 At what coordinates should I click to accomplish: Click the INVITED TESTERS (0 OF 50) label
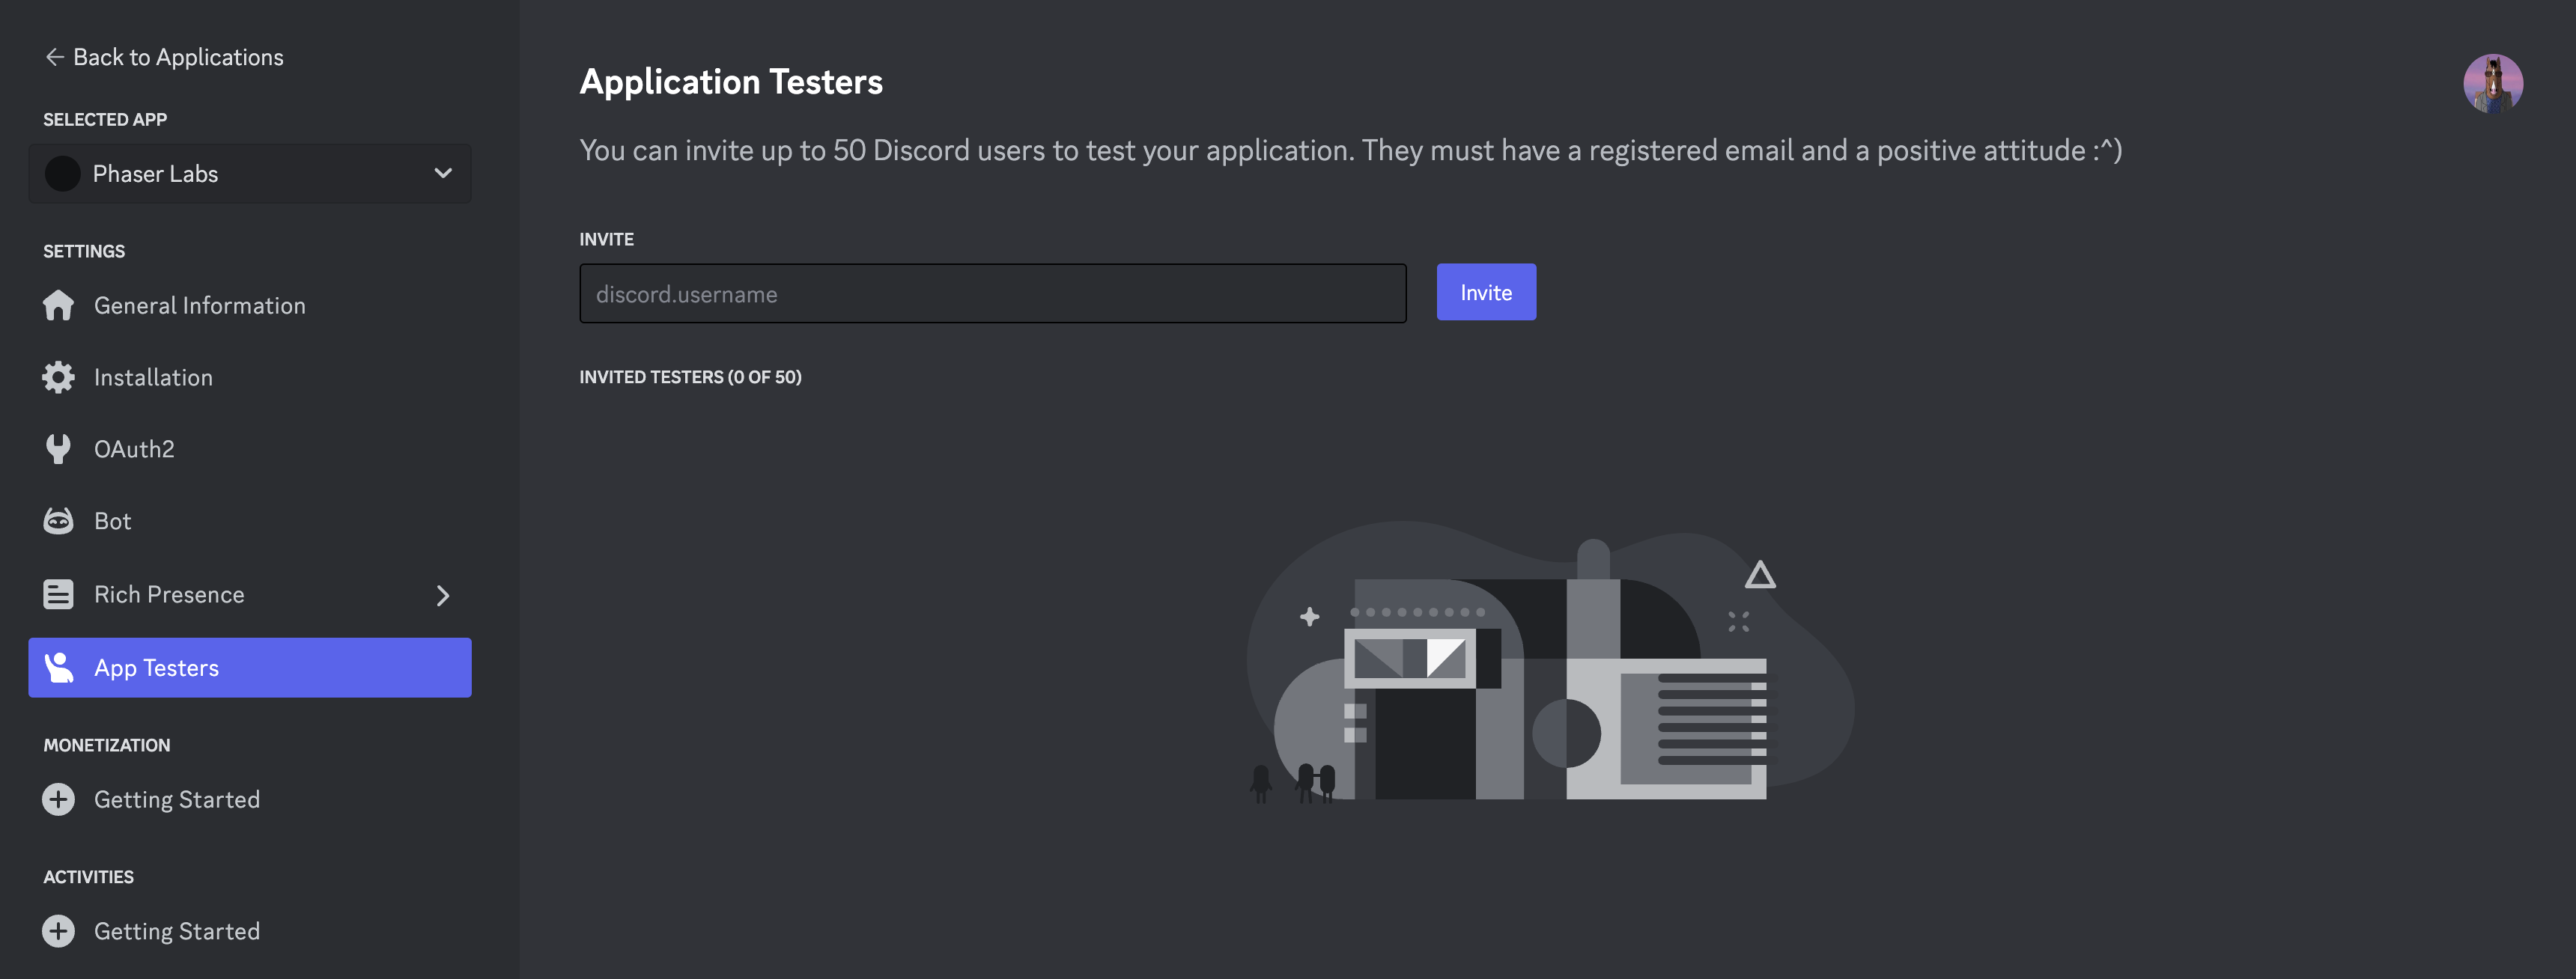pyautogui.click(x=690, y=377)
